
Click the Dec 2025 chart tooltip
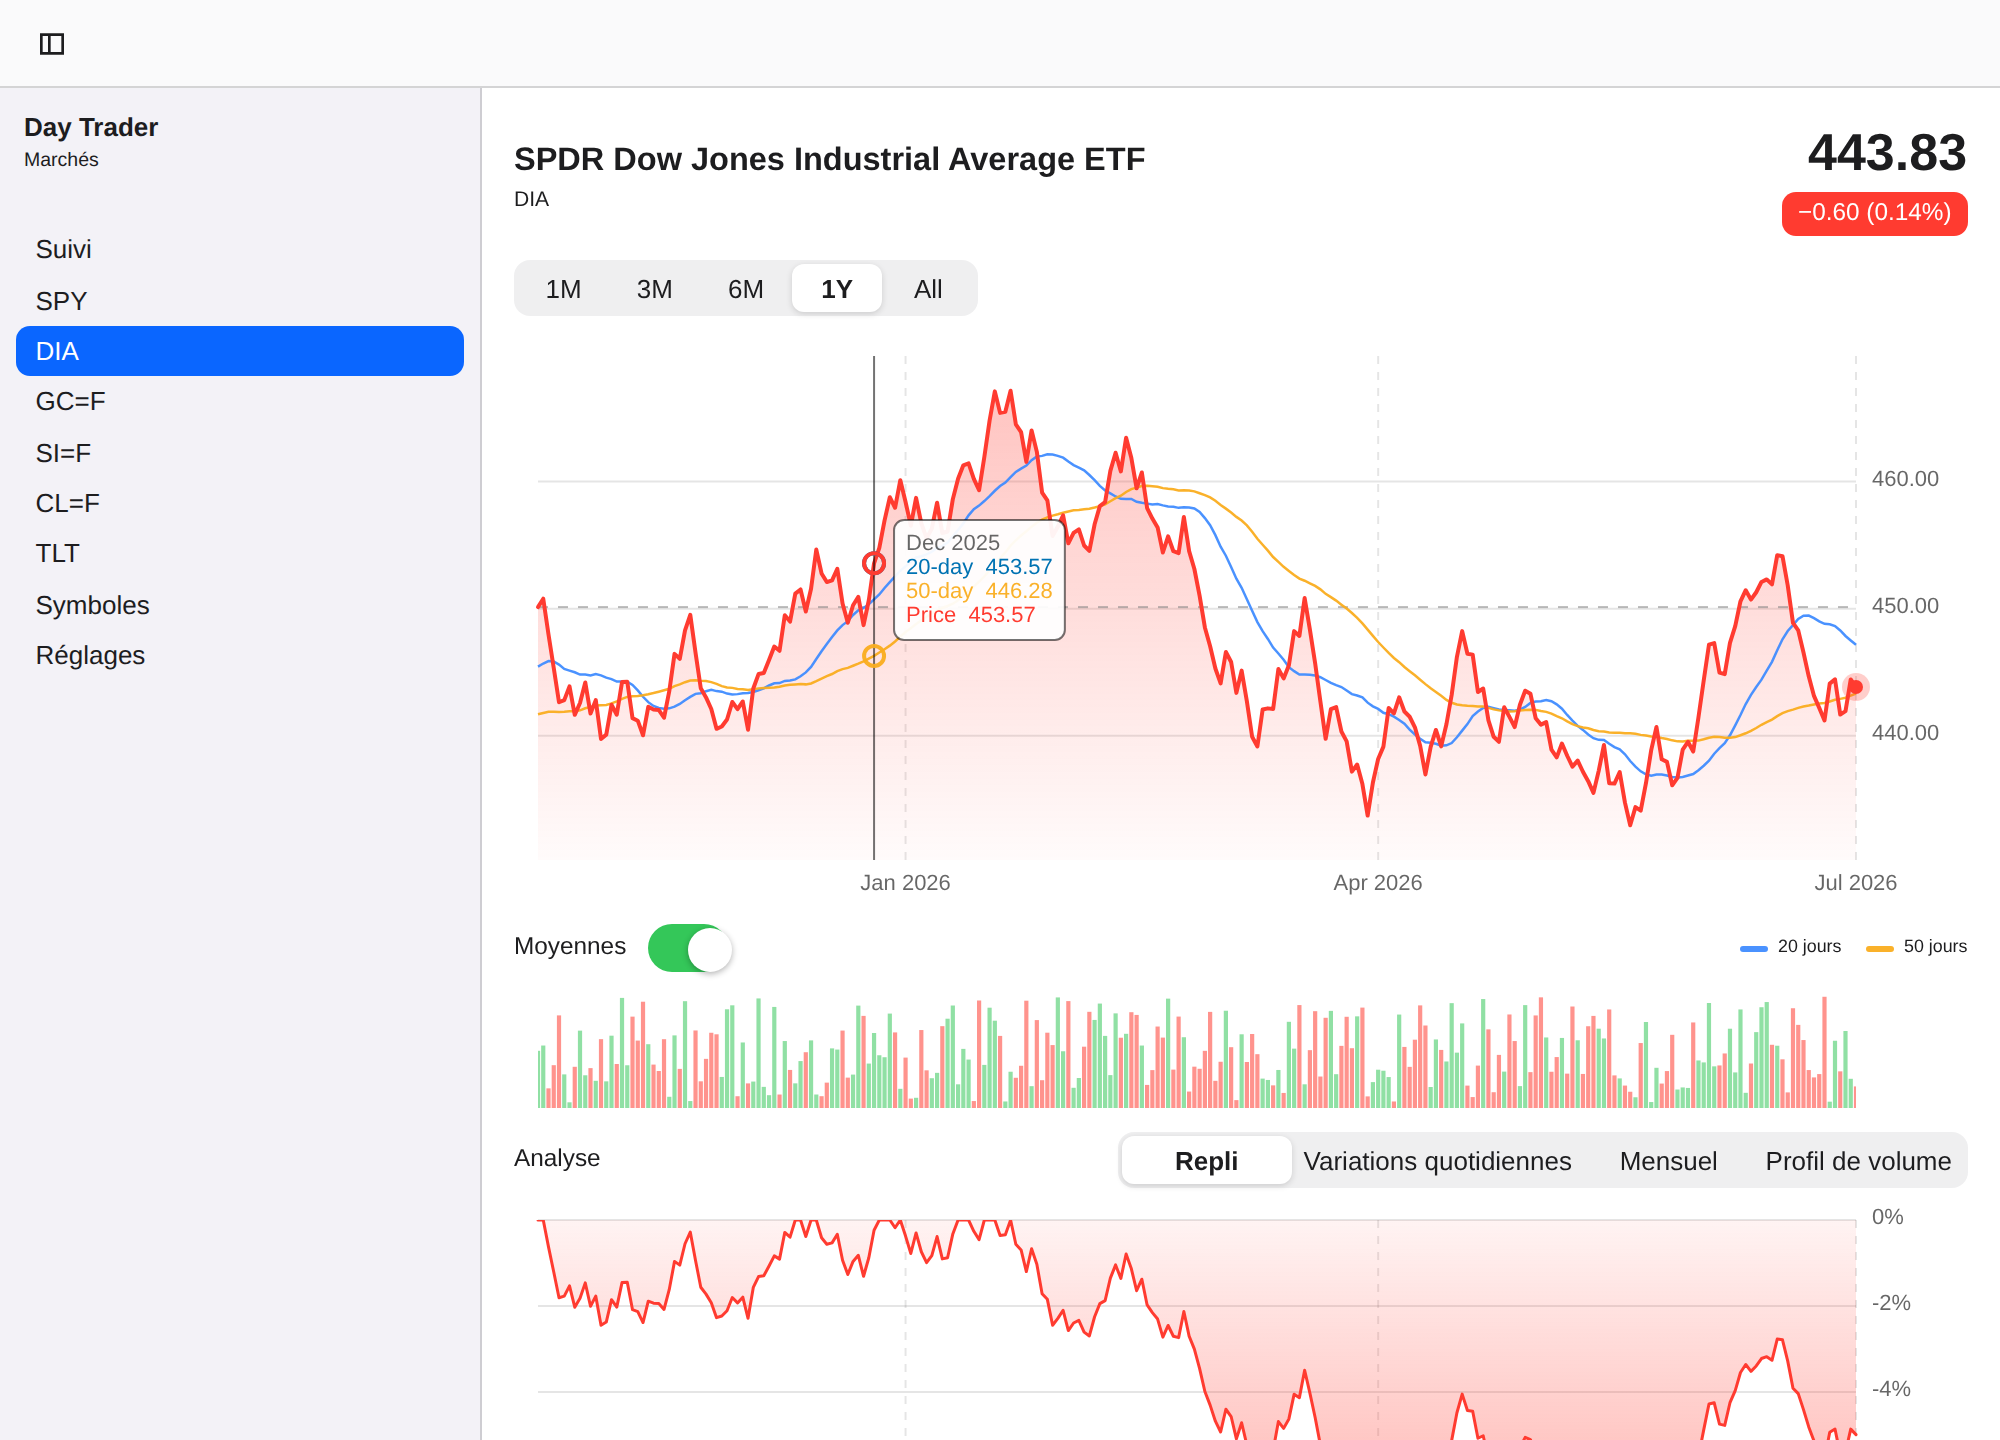click(979, 579)
